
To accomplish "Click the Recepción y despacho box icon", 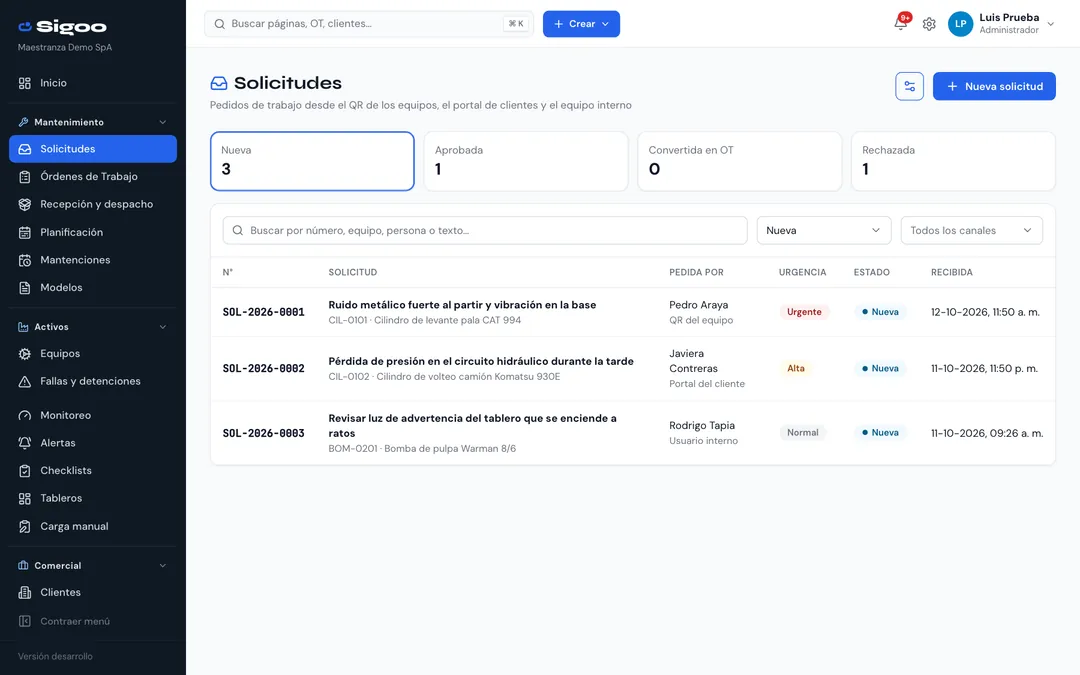I will coord(25,205).
